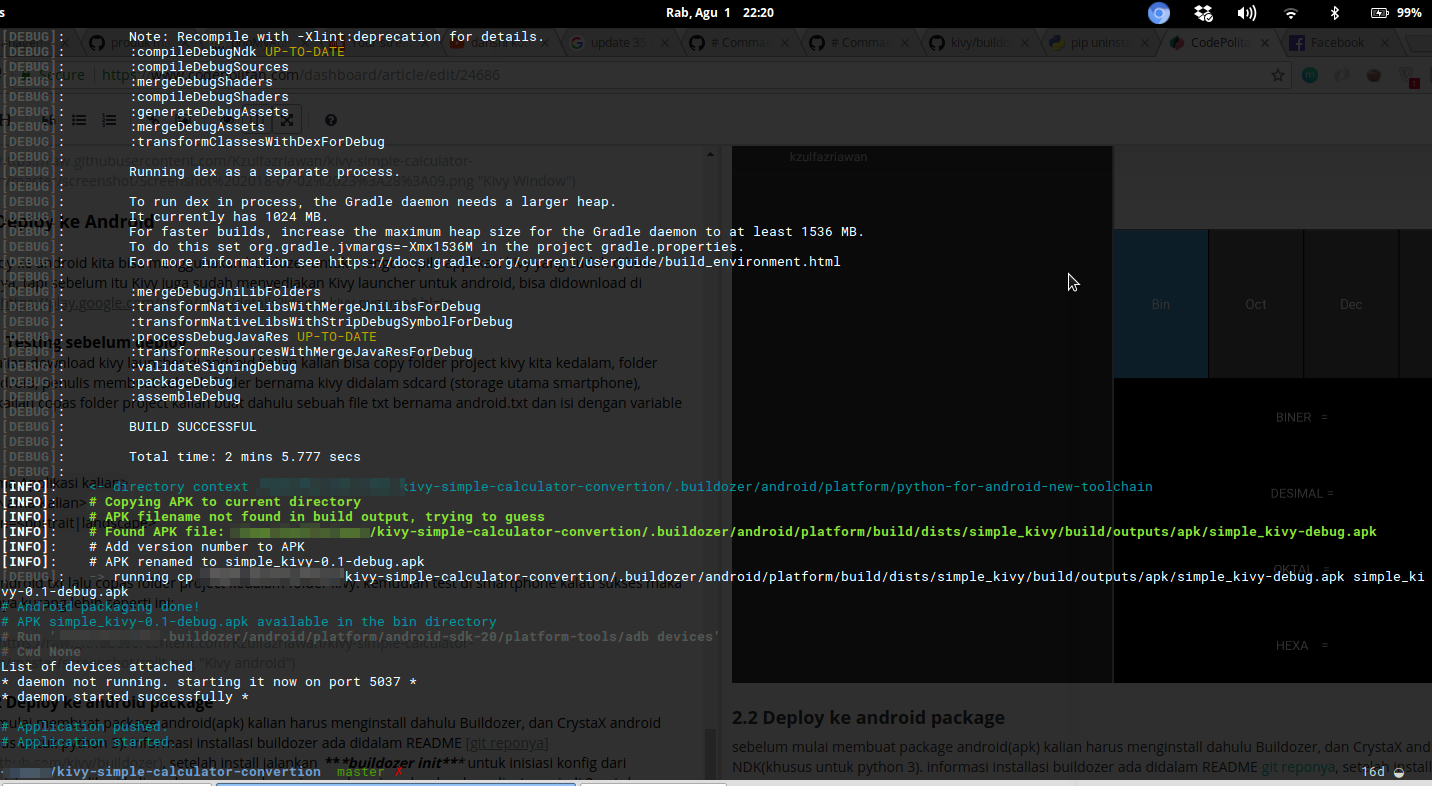Open the '[git reponya]' link in the editor pane
The width and height of the screenshot is (1432, 786).
click(507, 743)
